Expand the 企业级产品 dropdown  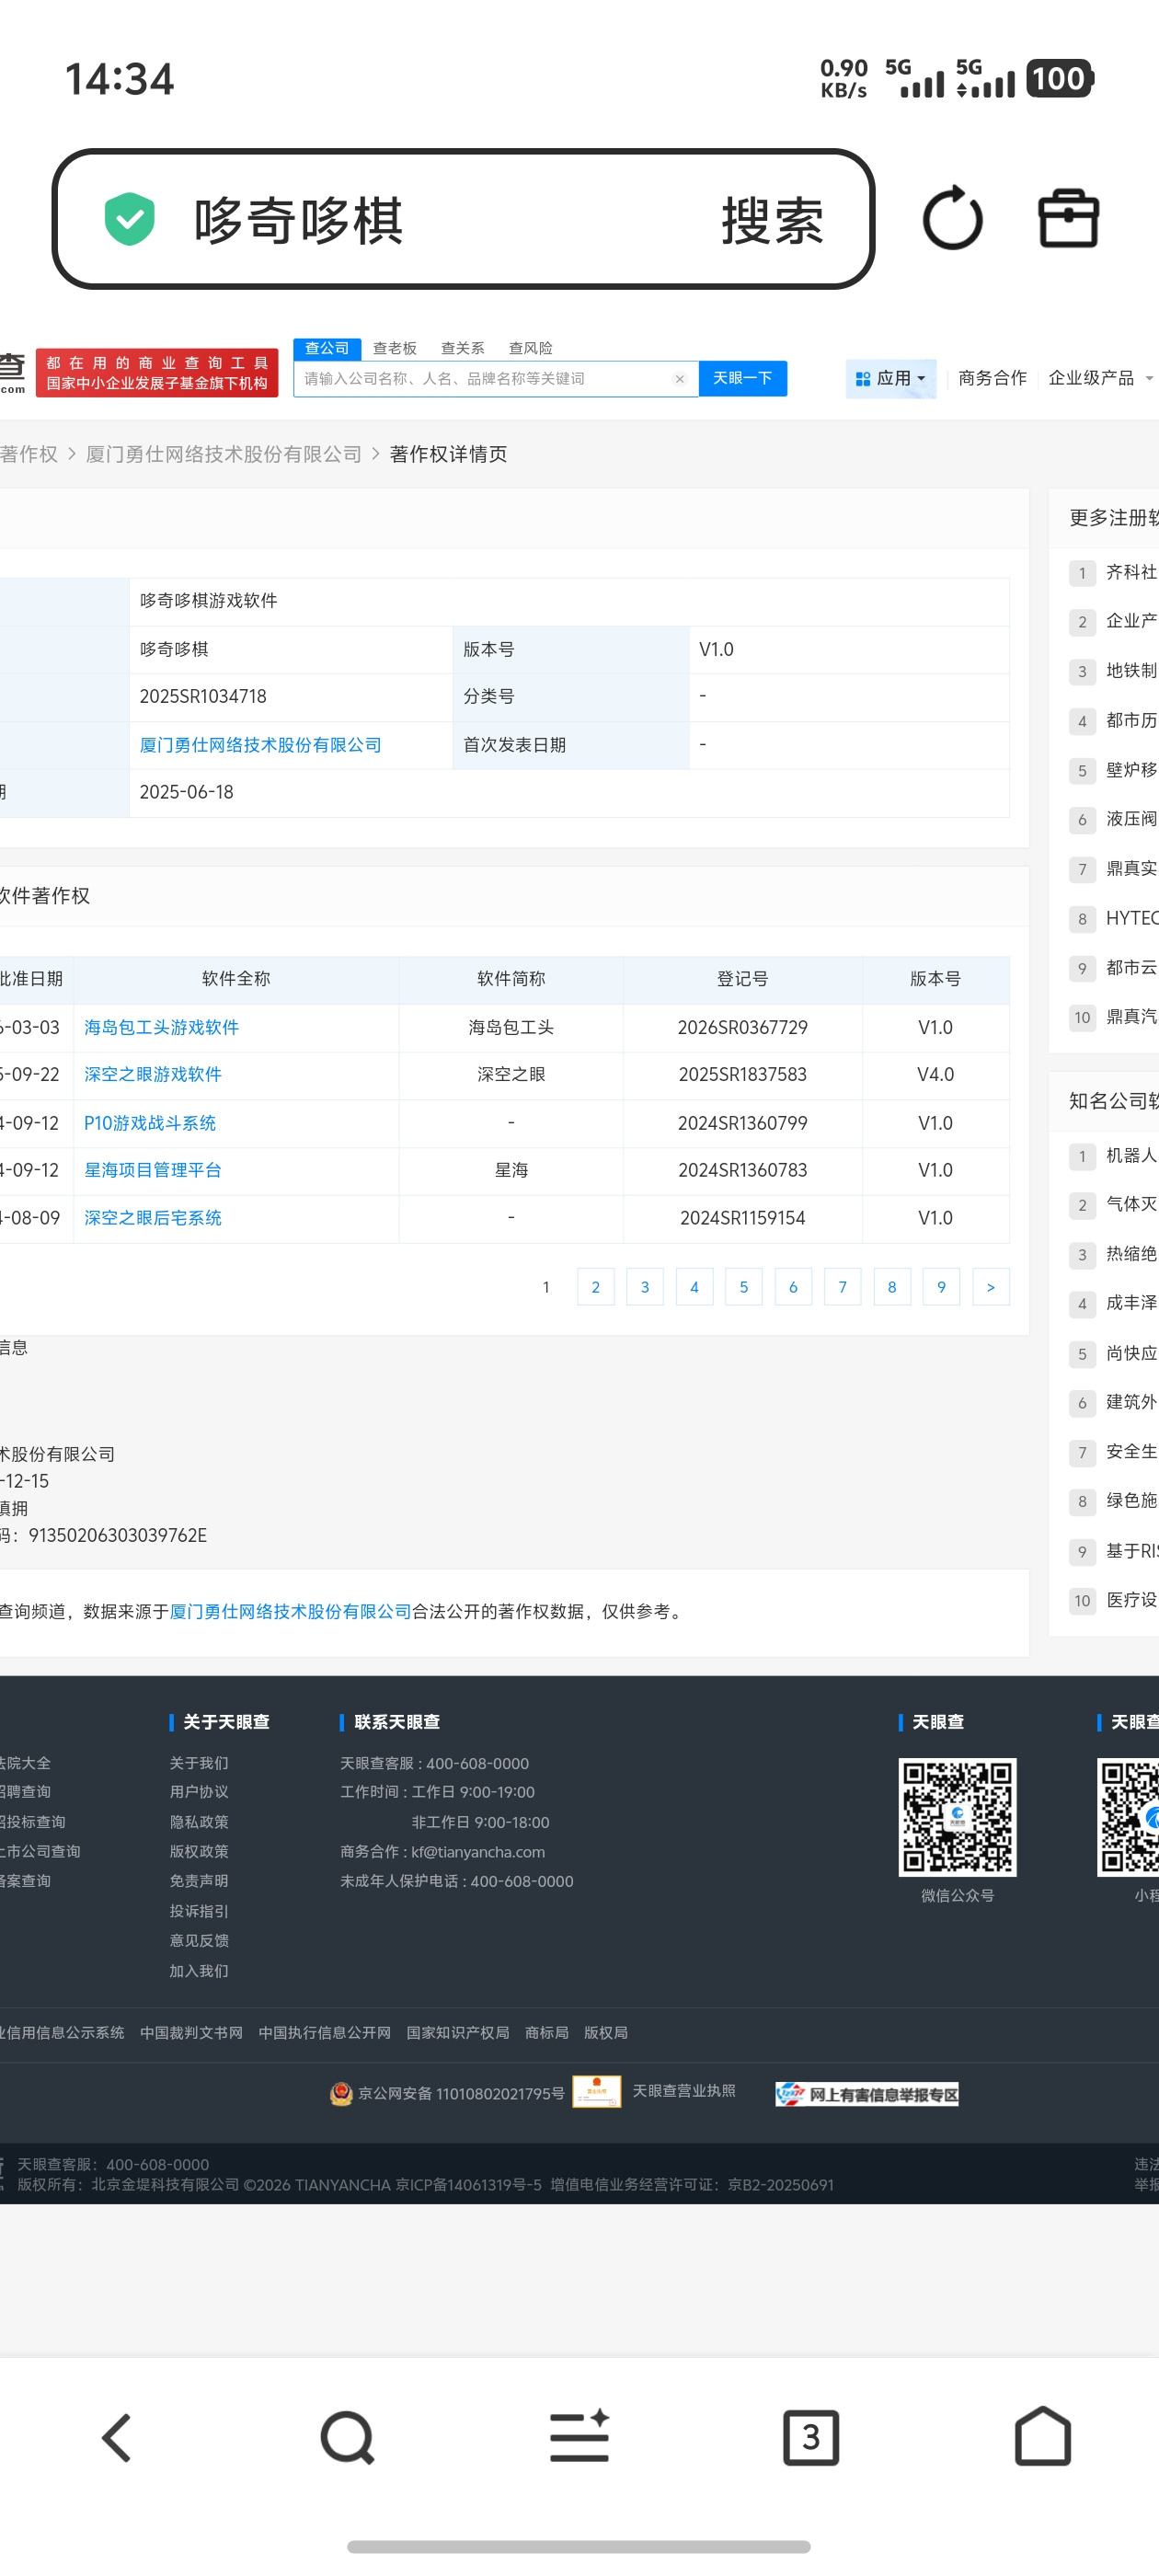tap(1100, 378)
